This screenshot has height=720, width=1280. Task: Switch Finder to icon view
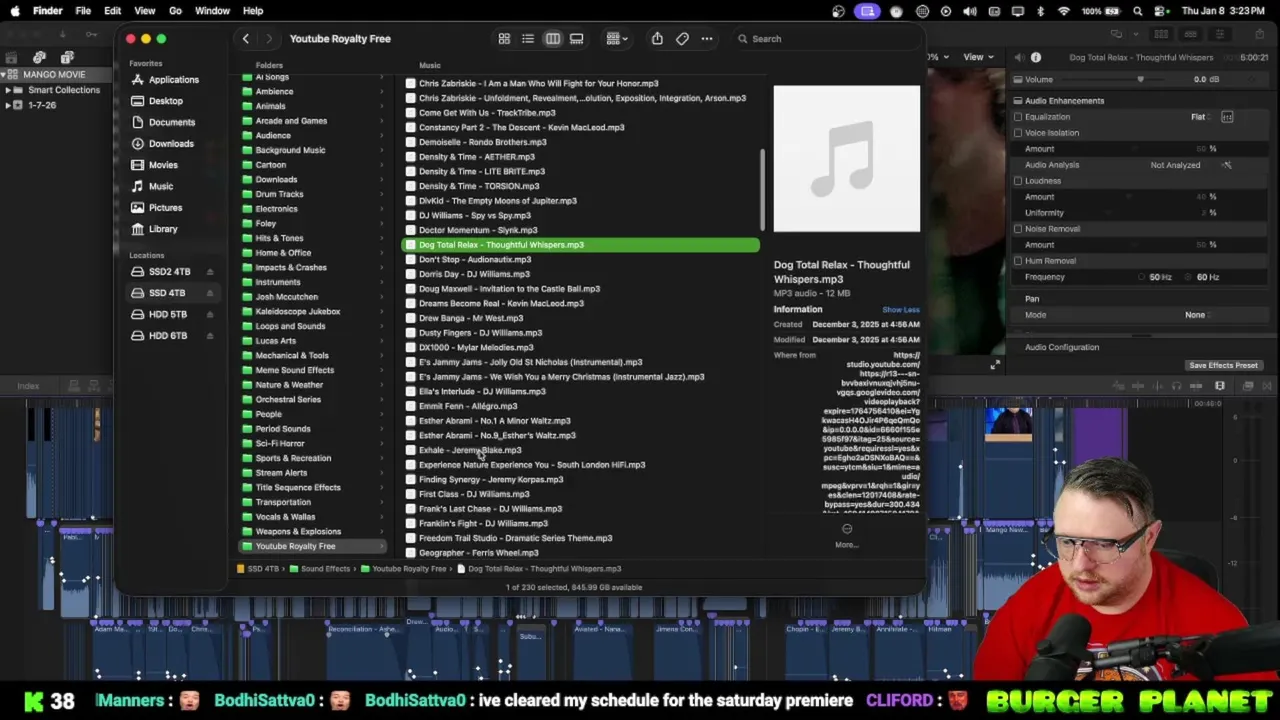pos(504,39)
